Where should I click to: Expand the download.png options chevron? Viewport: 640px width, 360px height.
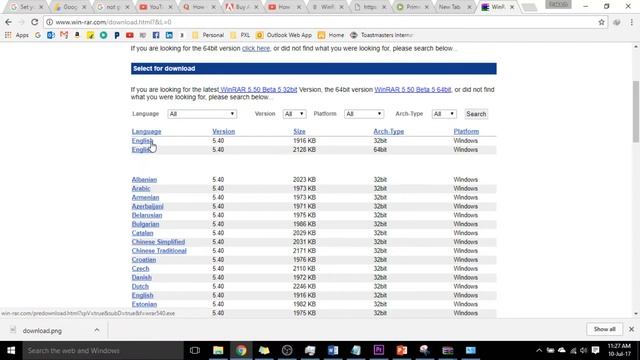click(97, 330)
